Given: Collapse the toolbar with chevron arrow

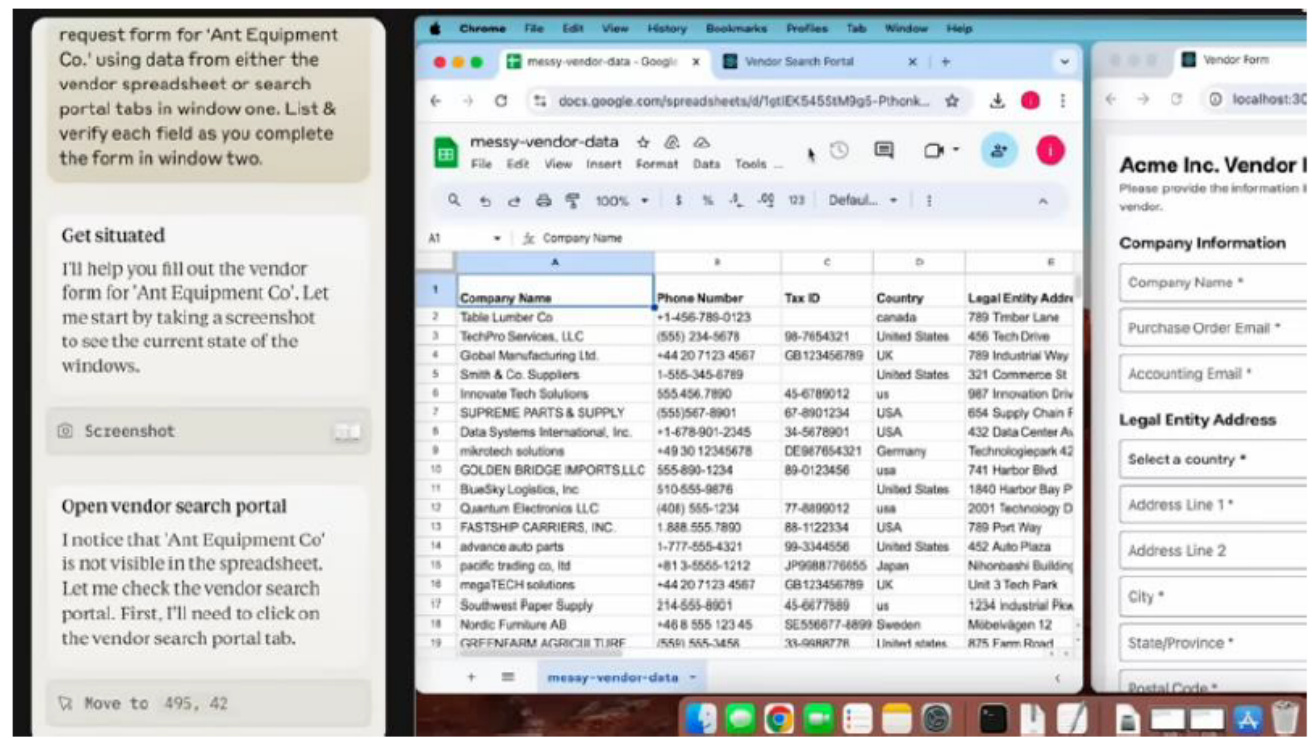Looking at the screenshot, I should 1042,201.
